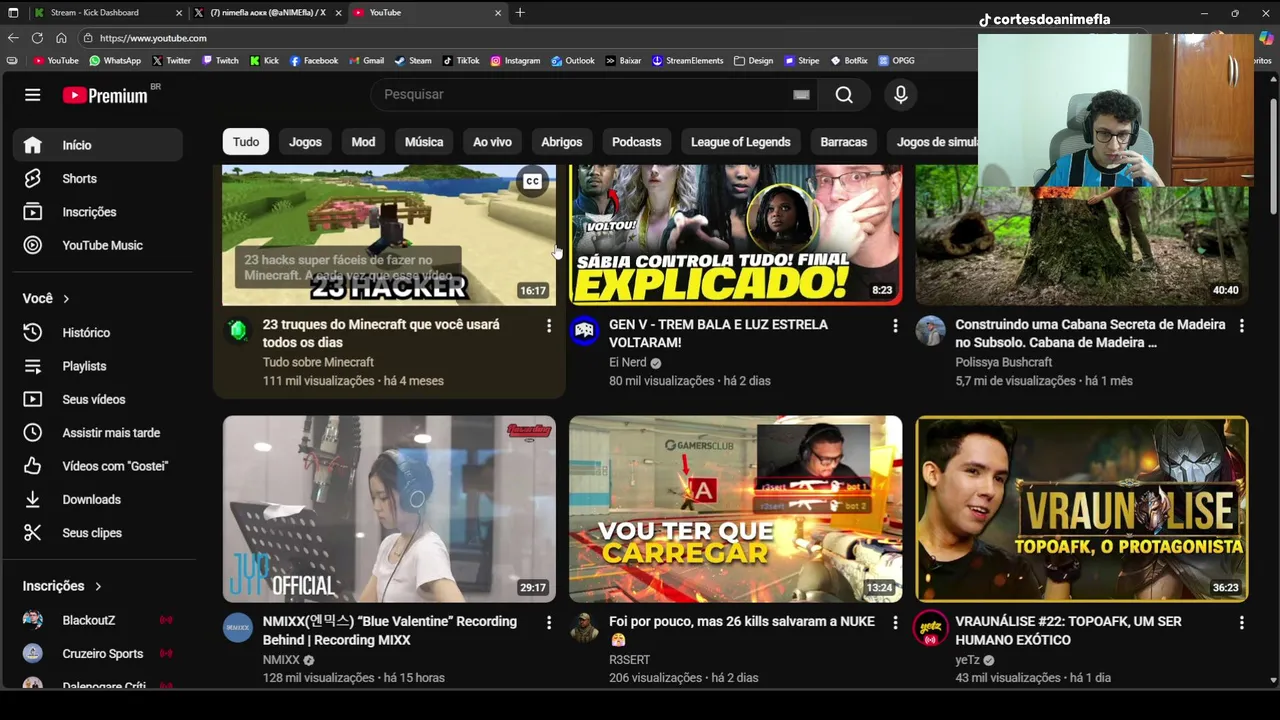This screenshot has width=1280, height=720.
Task: Open Inscrições in the sidebar
Action: [x=98, y=212]
